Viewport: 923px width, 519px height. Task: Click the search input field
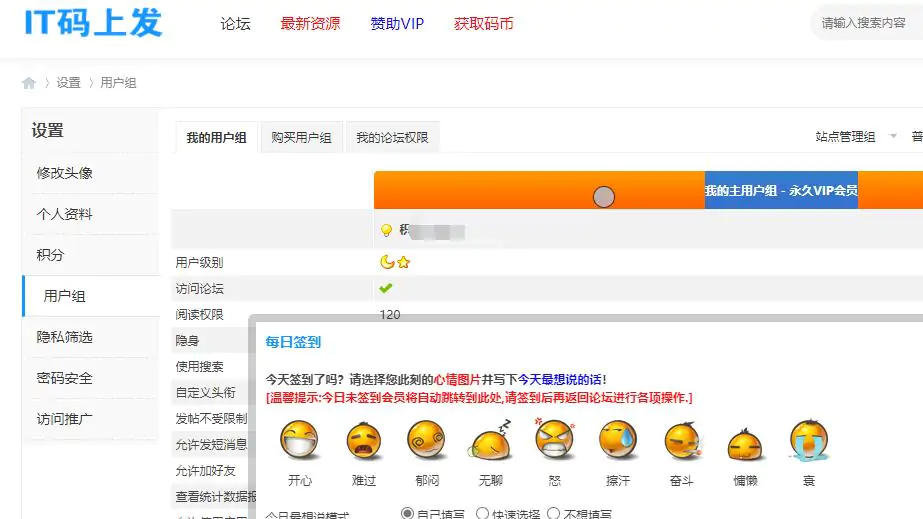point(866,23)
